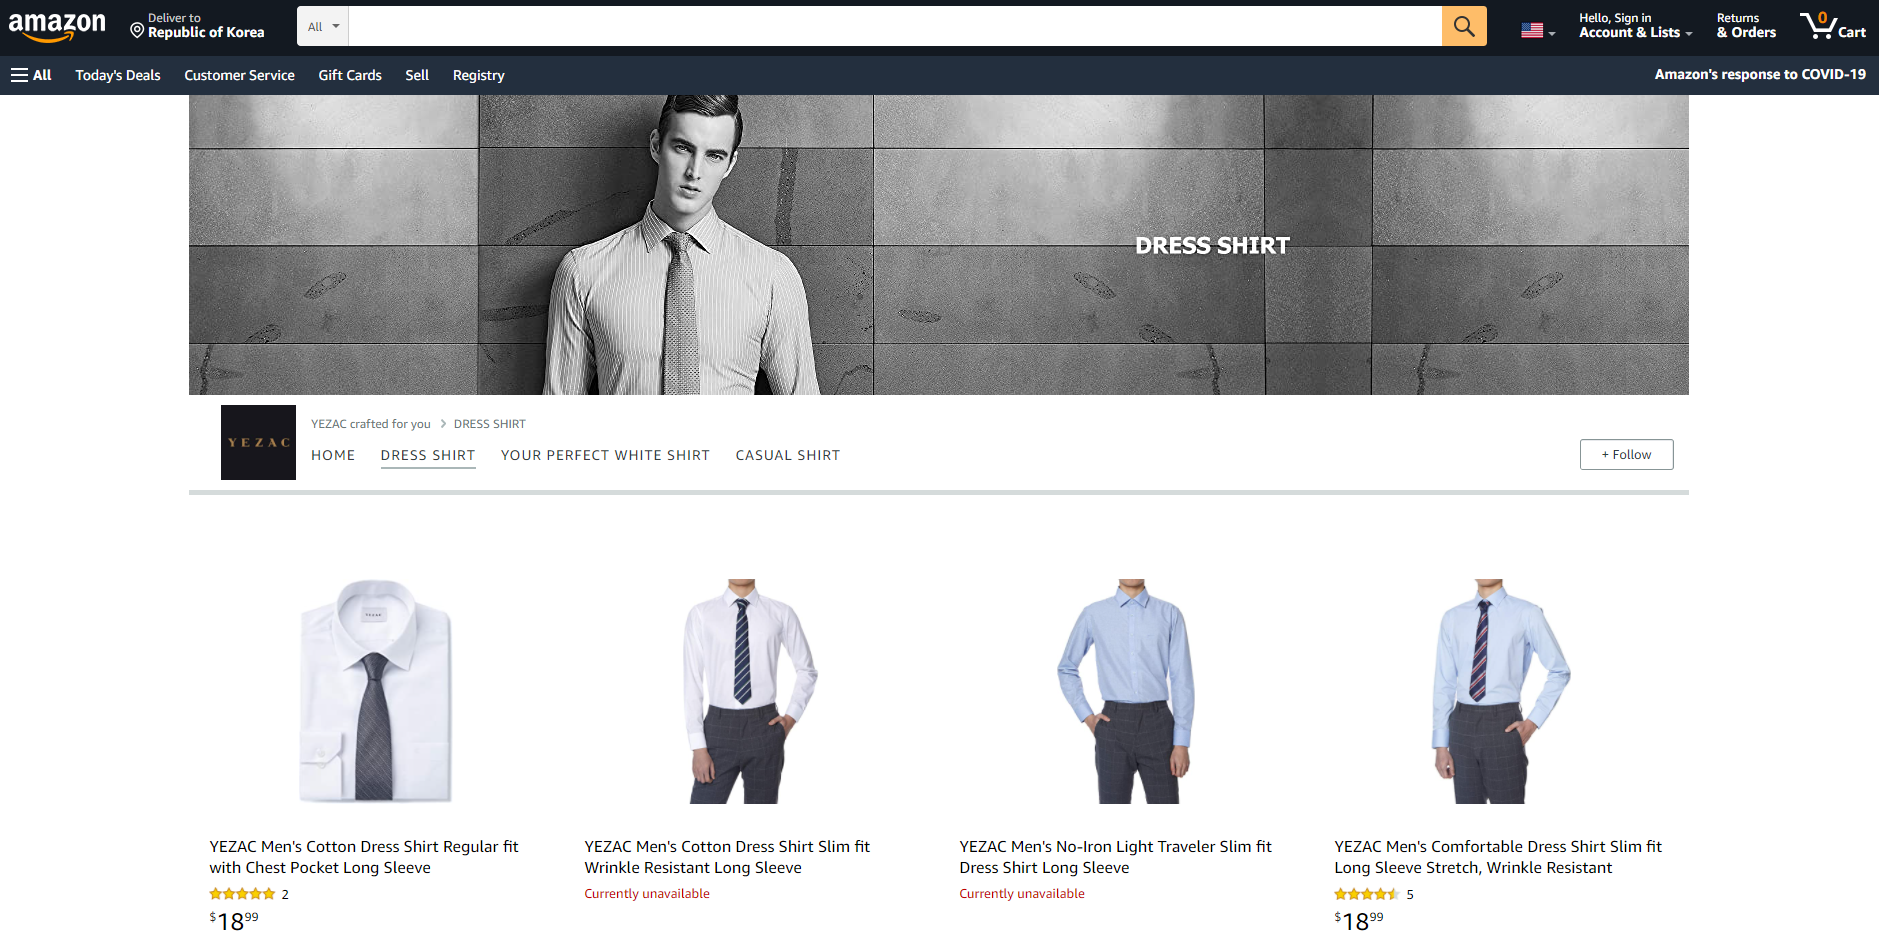Switch to the HOME store tab
Image resolution: width=1879 pixels, height=952 pixels.
pyautogui.click(x=333, y=455)
